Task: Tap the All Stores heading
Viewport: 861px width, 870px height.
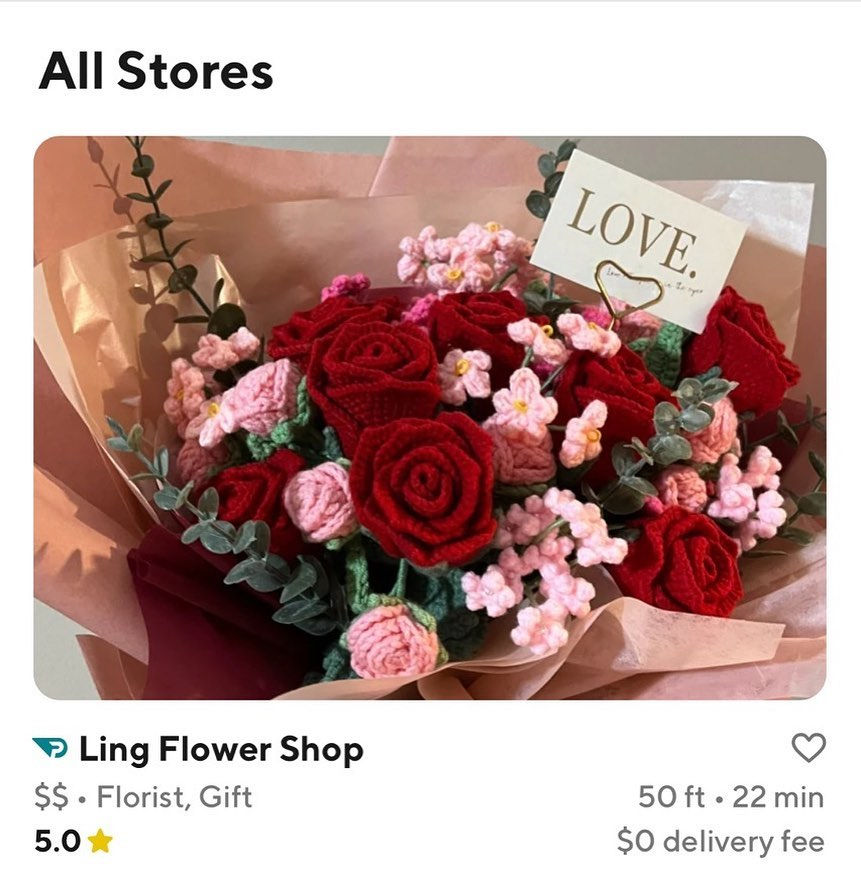Action: tap(156, 70)
